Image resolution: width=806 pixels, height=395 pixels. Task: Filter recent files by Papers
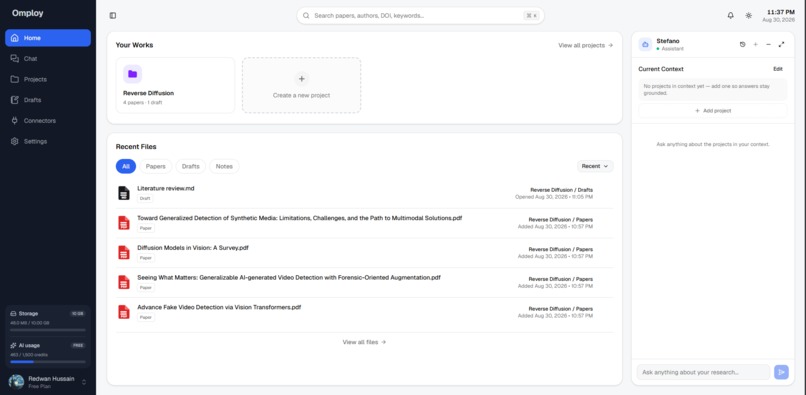[x=156, y=166]
